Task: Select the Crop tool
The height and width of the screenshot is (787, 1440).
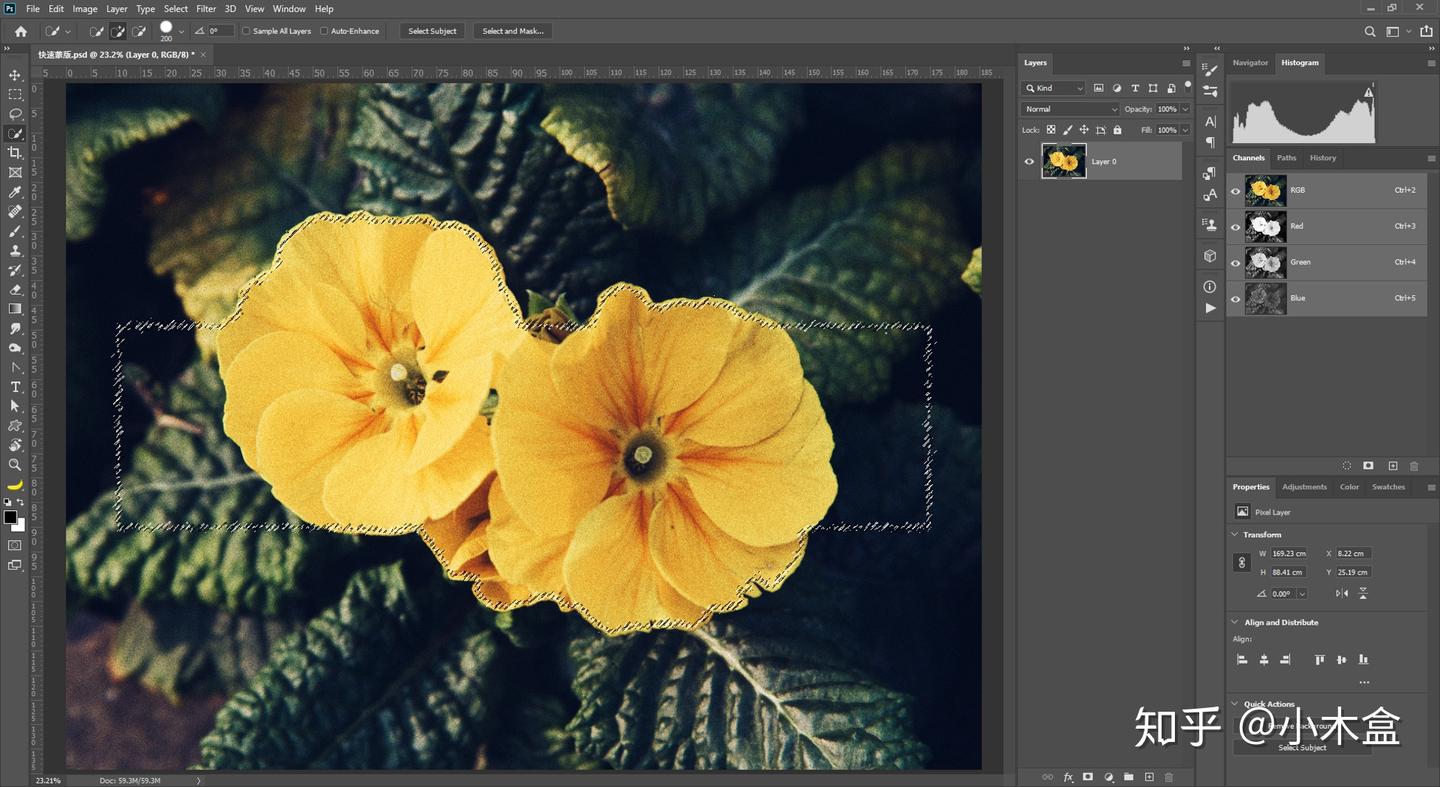Action: pyautogui.click(x=15, y=153)
